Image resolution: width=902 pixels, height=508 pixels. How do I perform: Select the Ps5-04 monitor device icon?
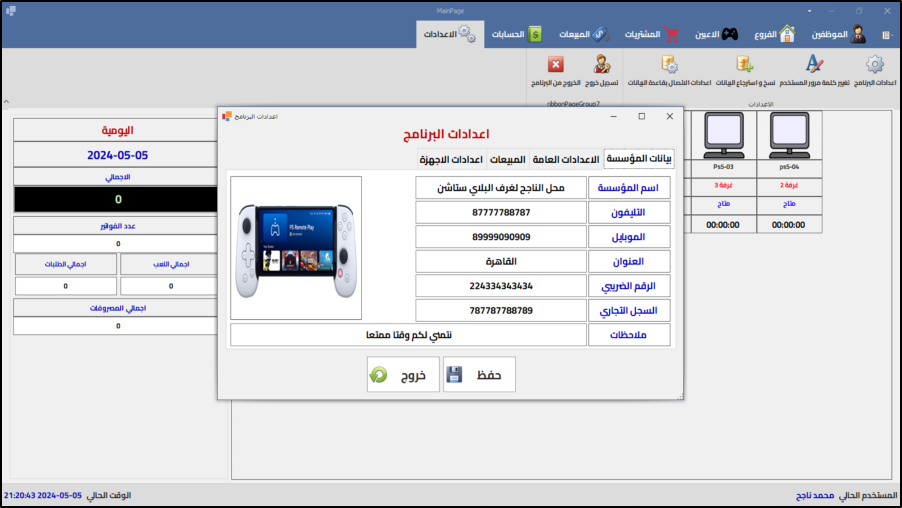coord(789,132)
